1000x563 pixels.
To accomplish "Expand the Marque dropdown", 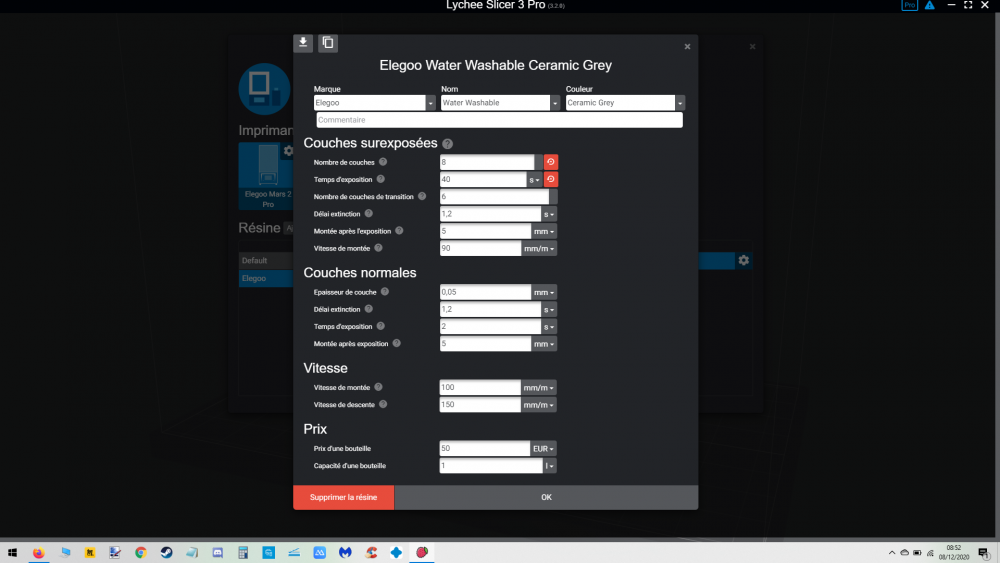I will pyautogui.click(x=430, y=103).
